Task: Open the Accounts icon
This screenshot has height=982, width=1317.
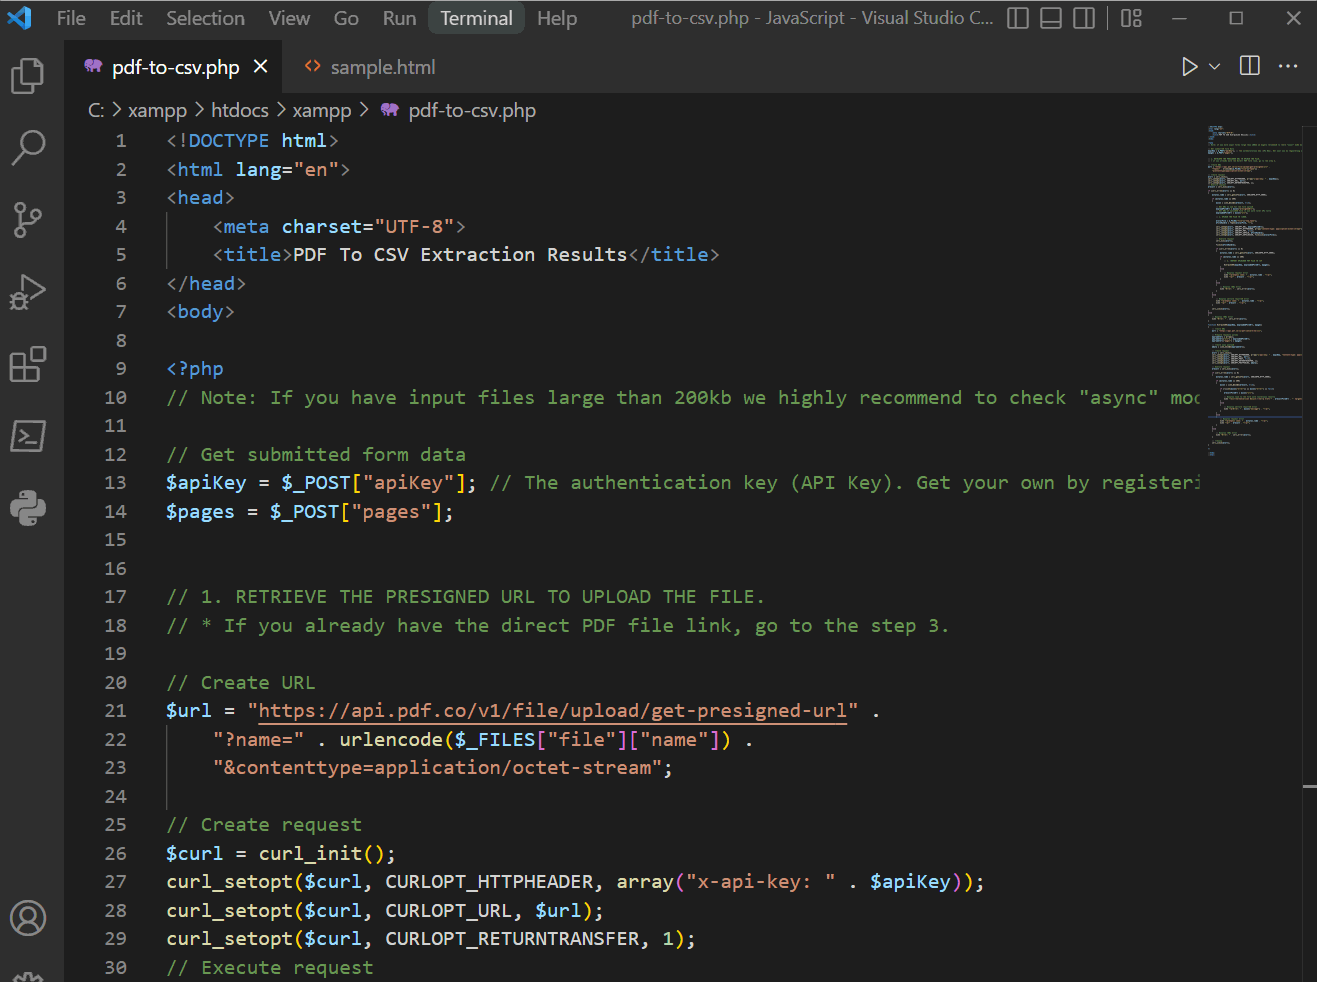Action: coord(28,918)
